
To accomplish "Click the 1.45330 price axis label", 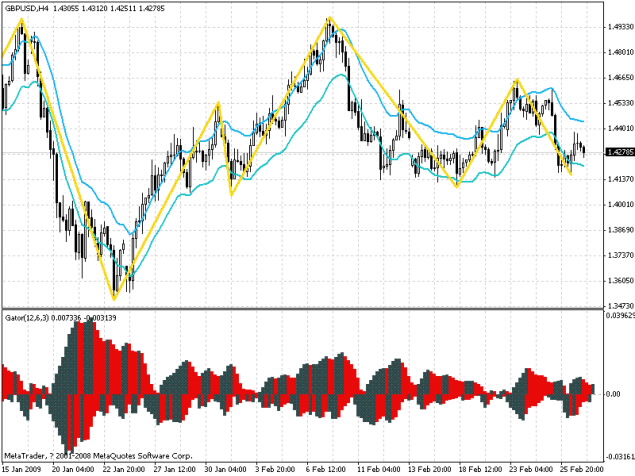I will click(620, 103).
